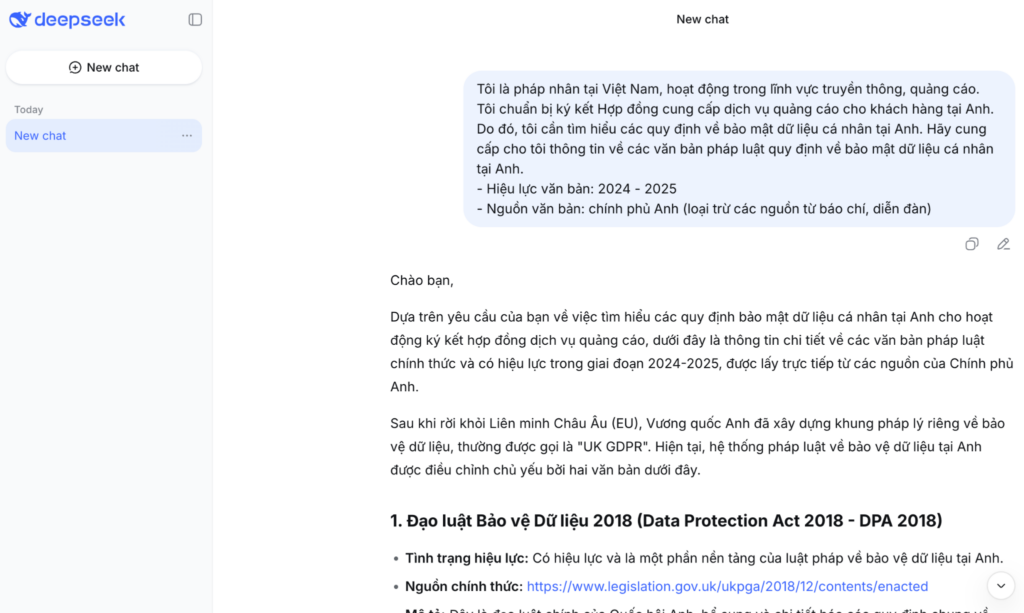Image resolution: width=1024 pixels, height=613 pixels.
Task: Click the paragraph beginning "Dựa trên yêu cầu"
Action: 701,351
